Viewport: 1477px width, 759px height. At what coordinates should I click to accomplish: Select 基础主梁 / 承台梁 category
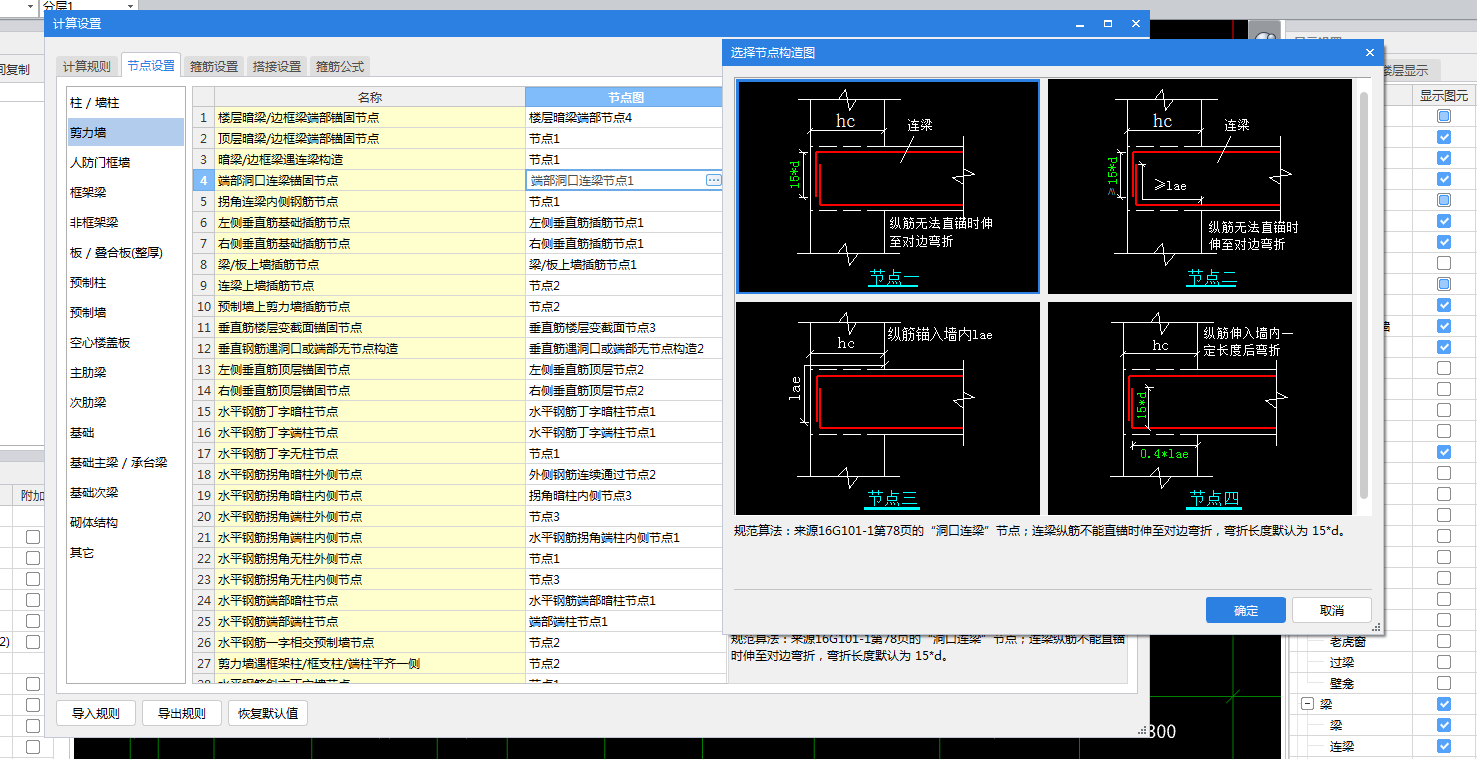click(x=125, y=462)
